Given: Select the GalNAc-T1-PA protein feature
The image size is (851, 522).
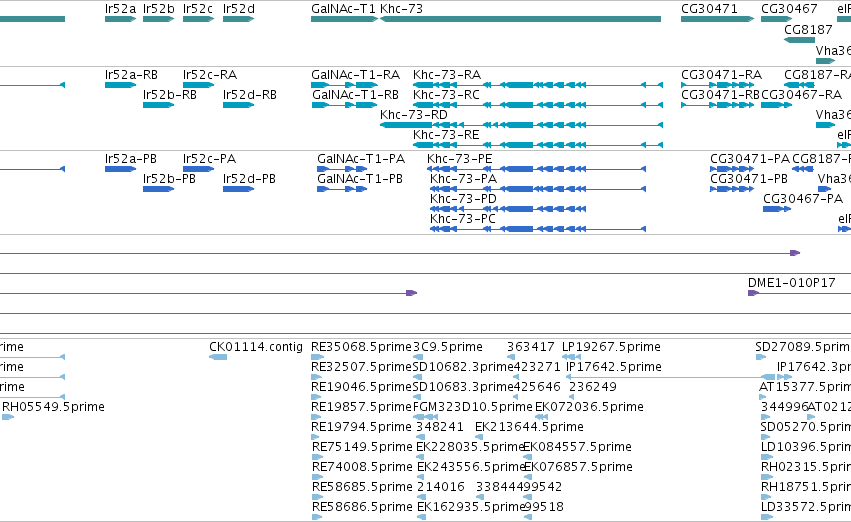Looking at the screenshot, I should (x=342, y=169).
